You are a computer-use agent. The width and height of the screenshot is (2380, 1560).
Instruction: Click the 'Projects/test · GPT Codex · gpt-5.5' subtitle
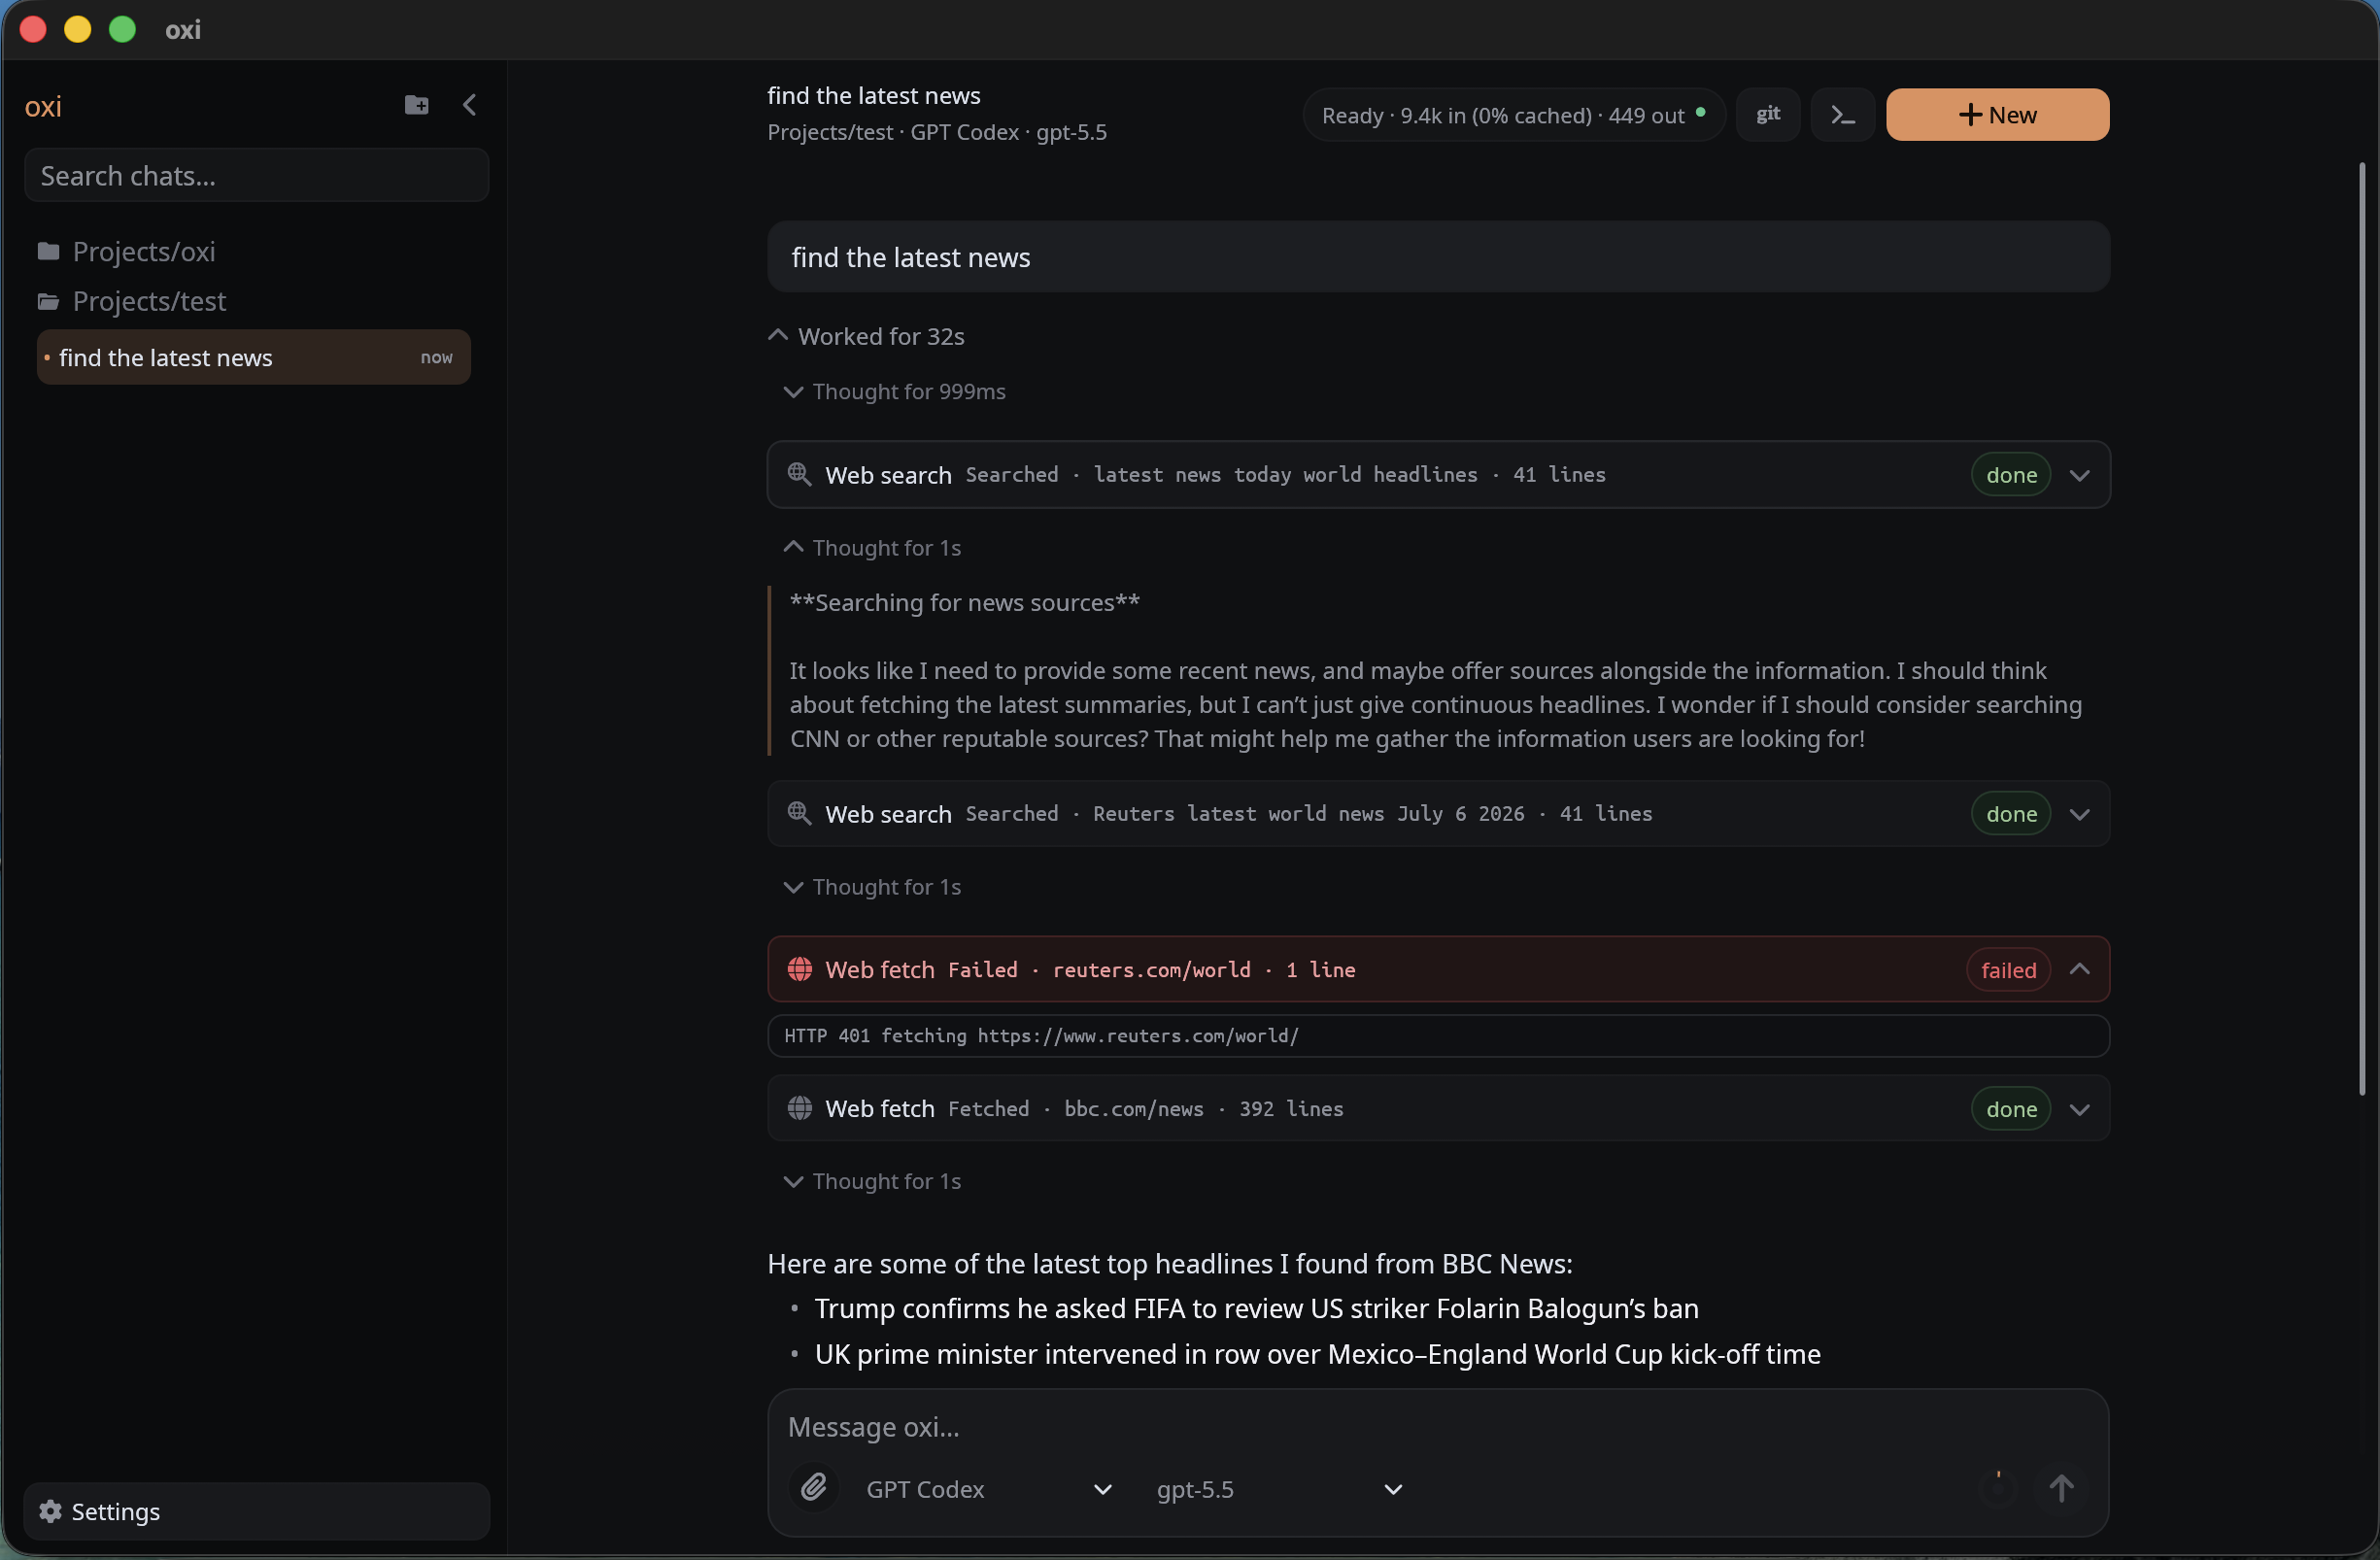tap(936, 132)
